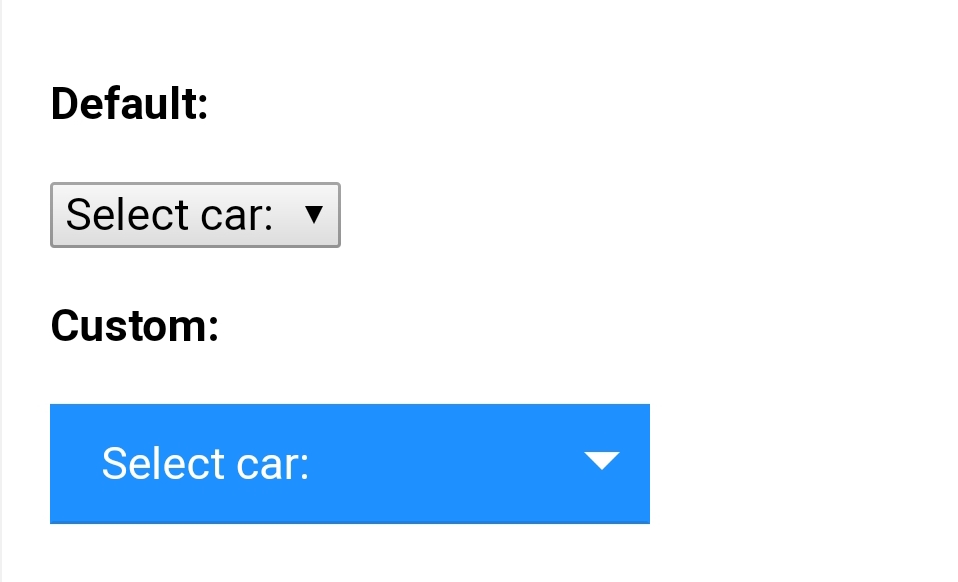
Task: Click the right edge of the blue dropdown
Action: pyautogui.click(x=645, y=463)
